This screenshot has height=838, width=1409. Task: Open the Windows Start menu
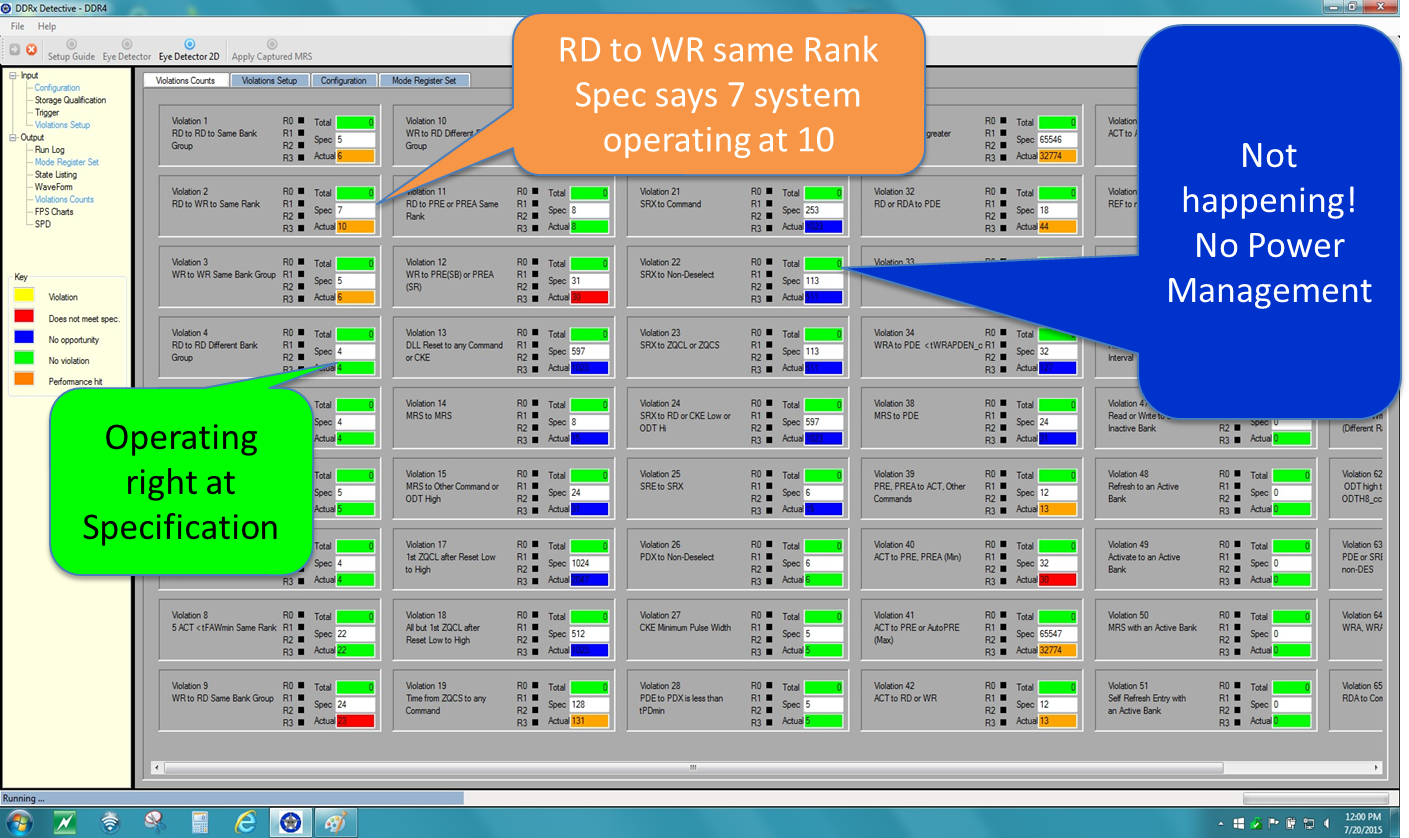(x=19, y=822)
